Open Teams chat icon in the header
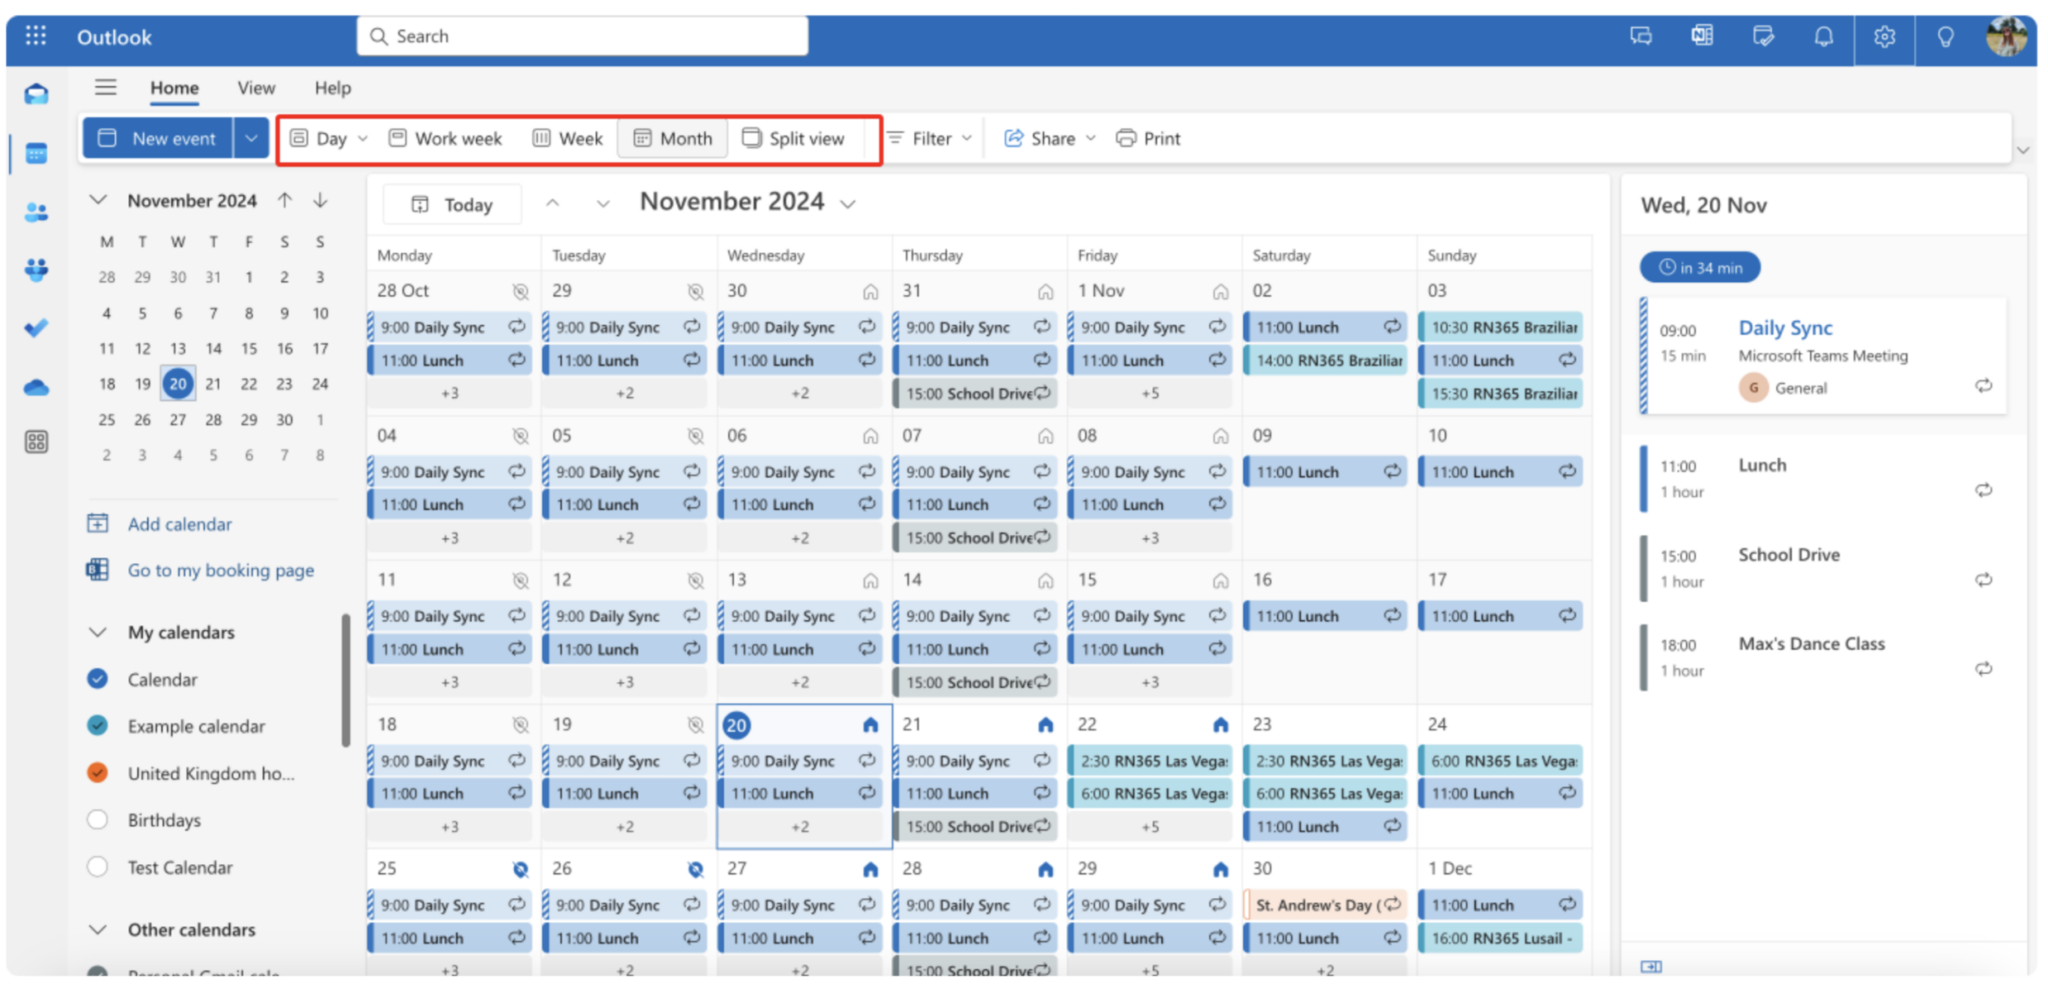The height and width of the screenshot is (984, 2048). tap(1641, 37)
